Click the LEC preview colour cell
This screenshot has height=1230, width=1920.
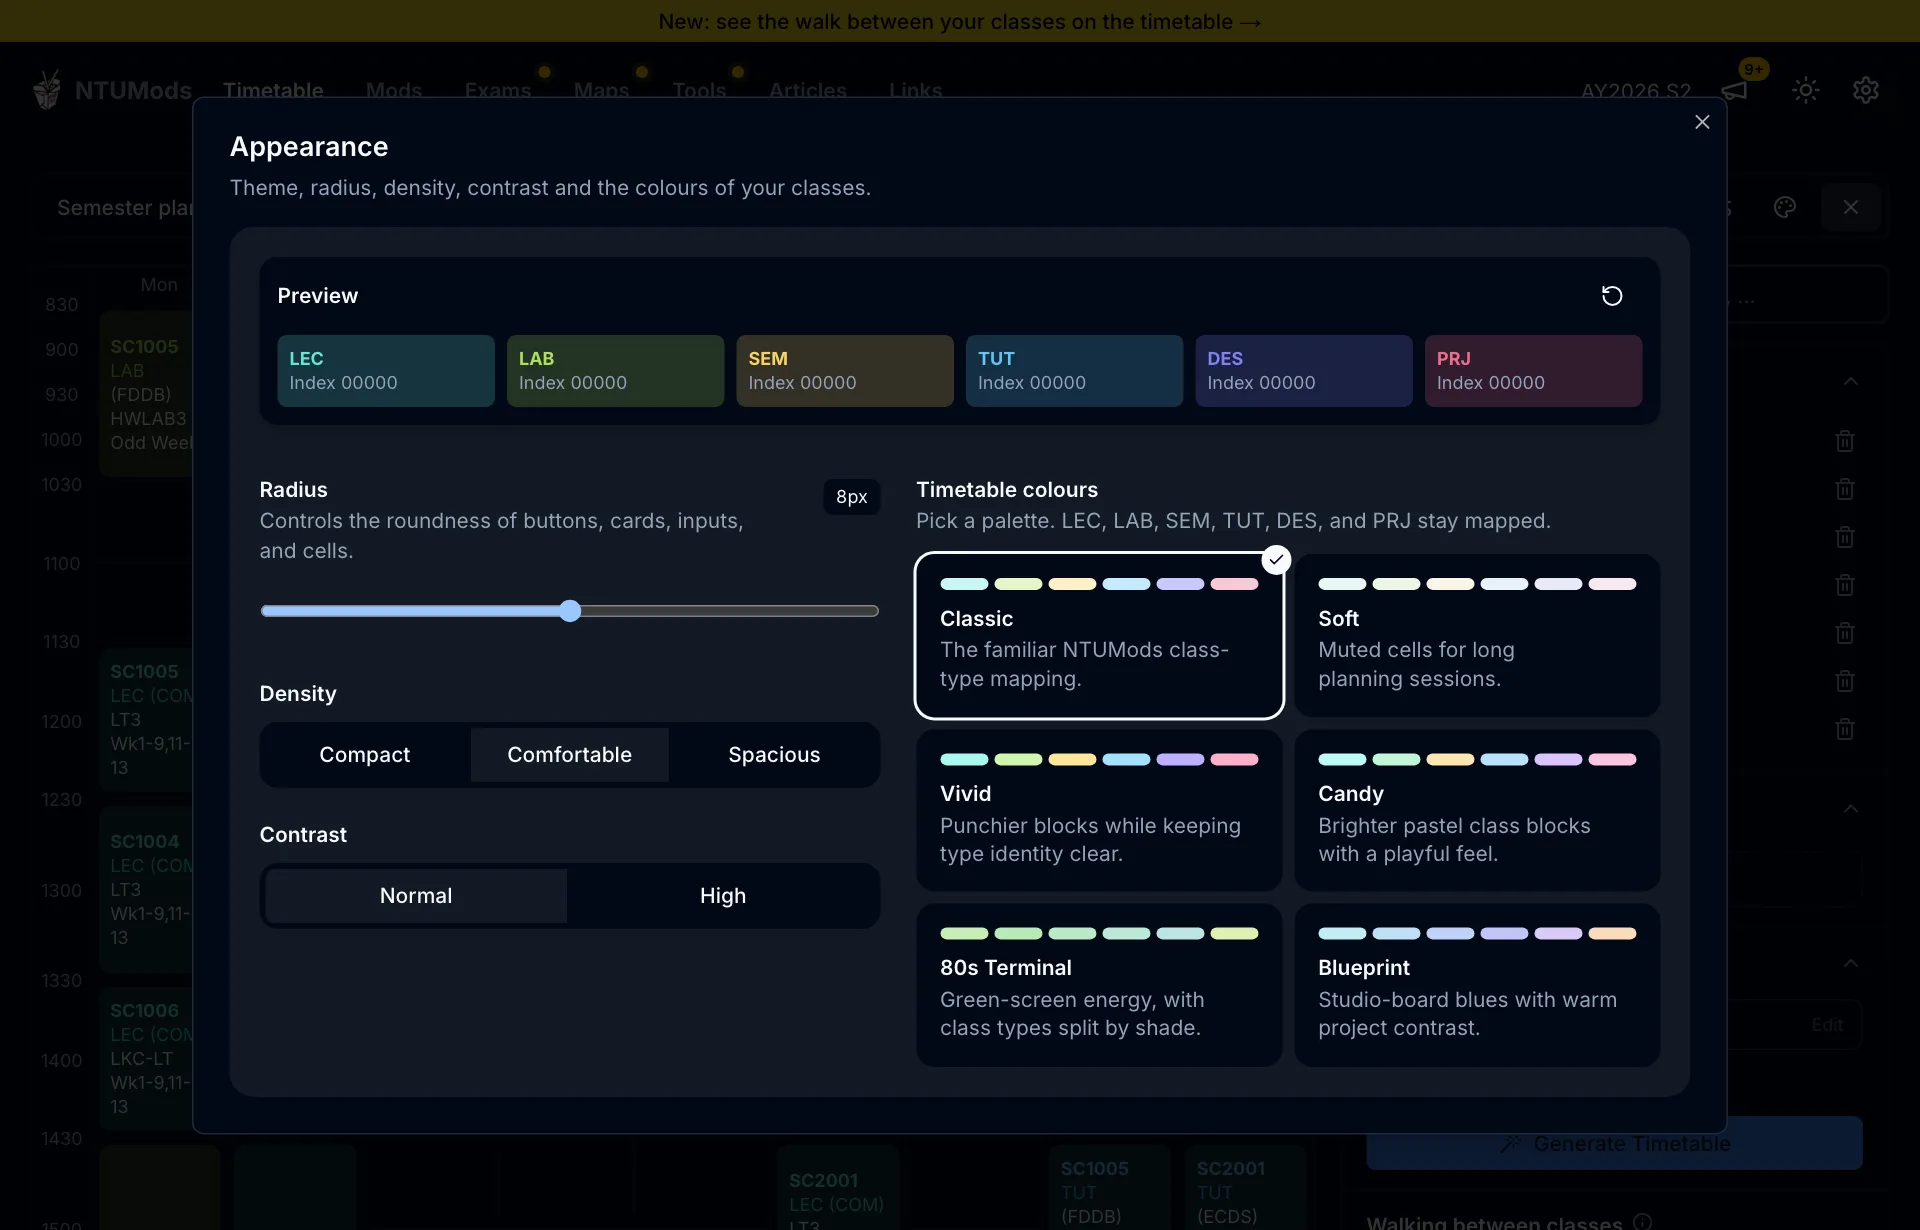click(386, 371)
